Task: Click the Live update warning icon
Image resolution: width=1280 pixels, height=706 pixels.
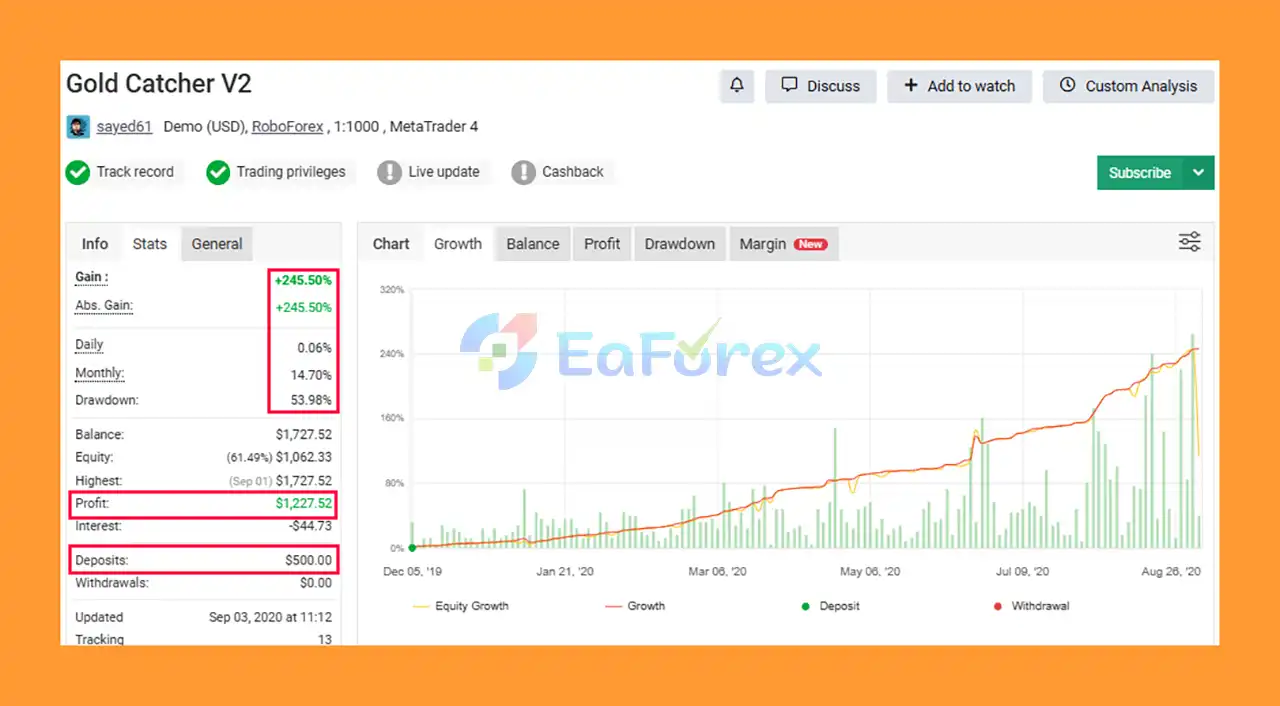Action: [390, 172]
